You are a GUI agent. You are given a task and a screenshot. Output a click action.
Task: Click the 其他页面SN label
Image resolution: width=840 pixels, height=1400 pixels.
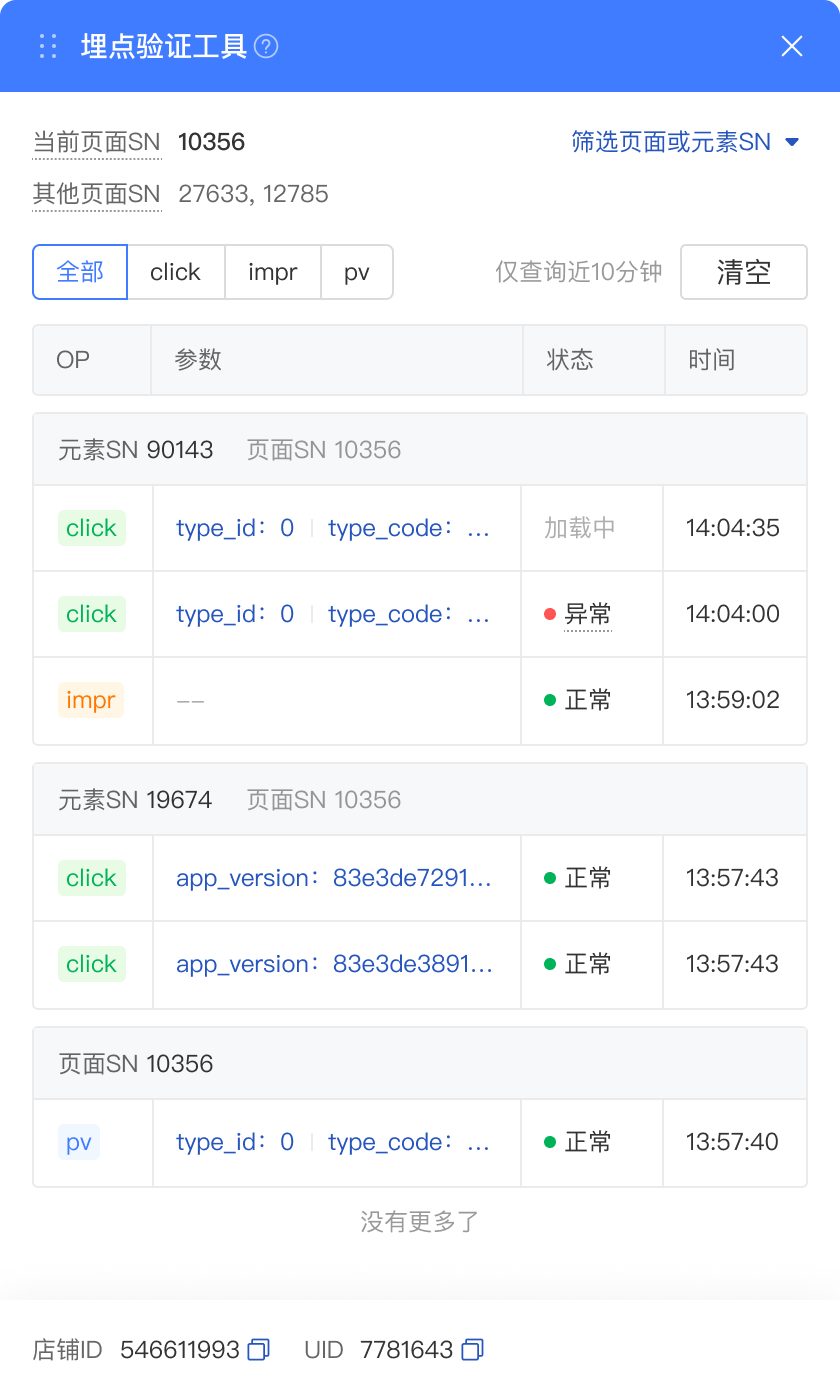coord(97,194)
